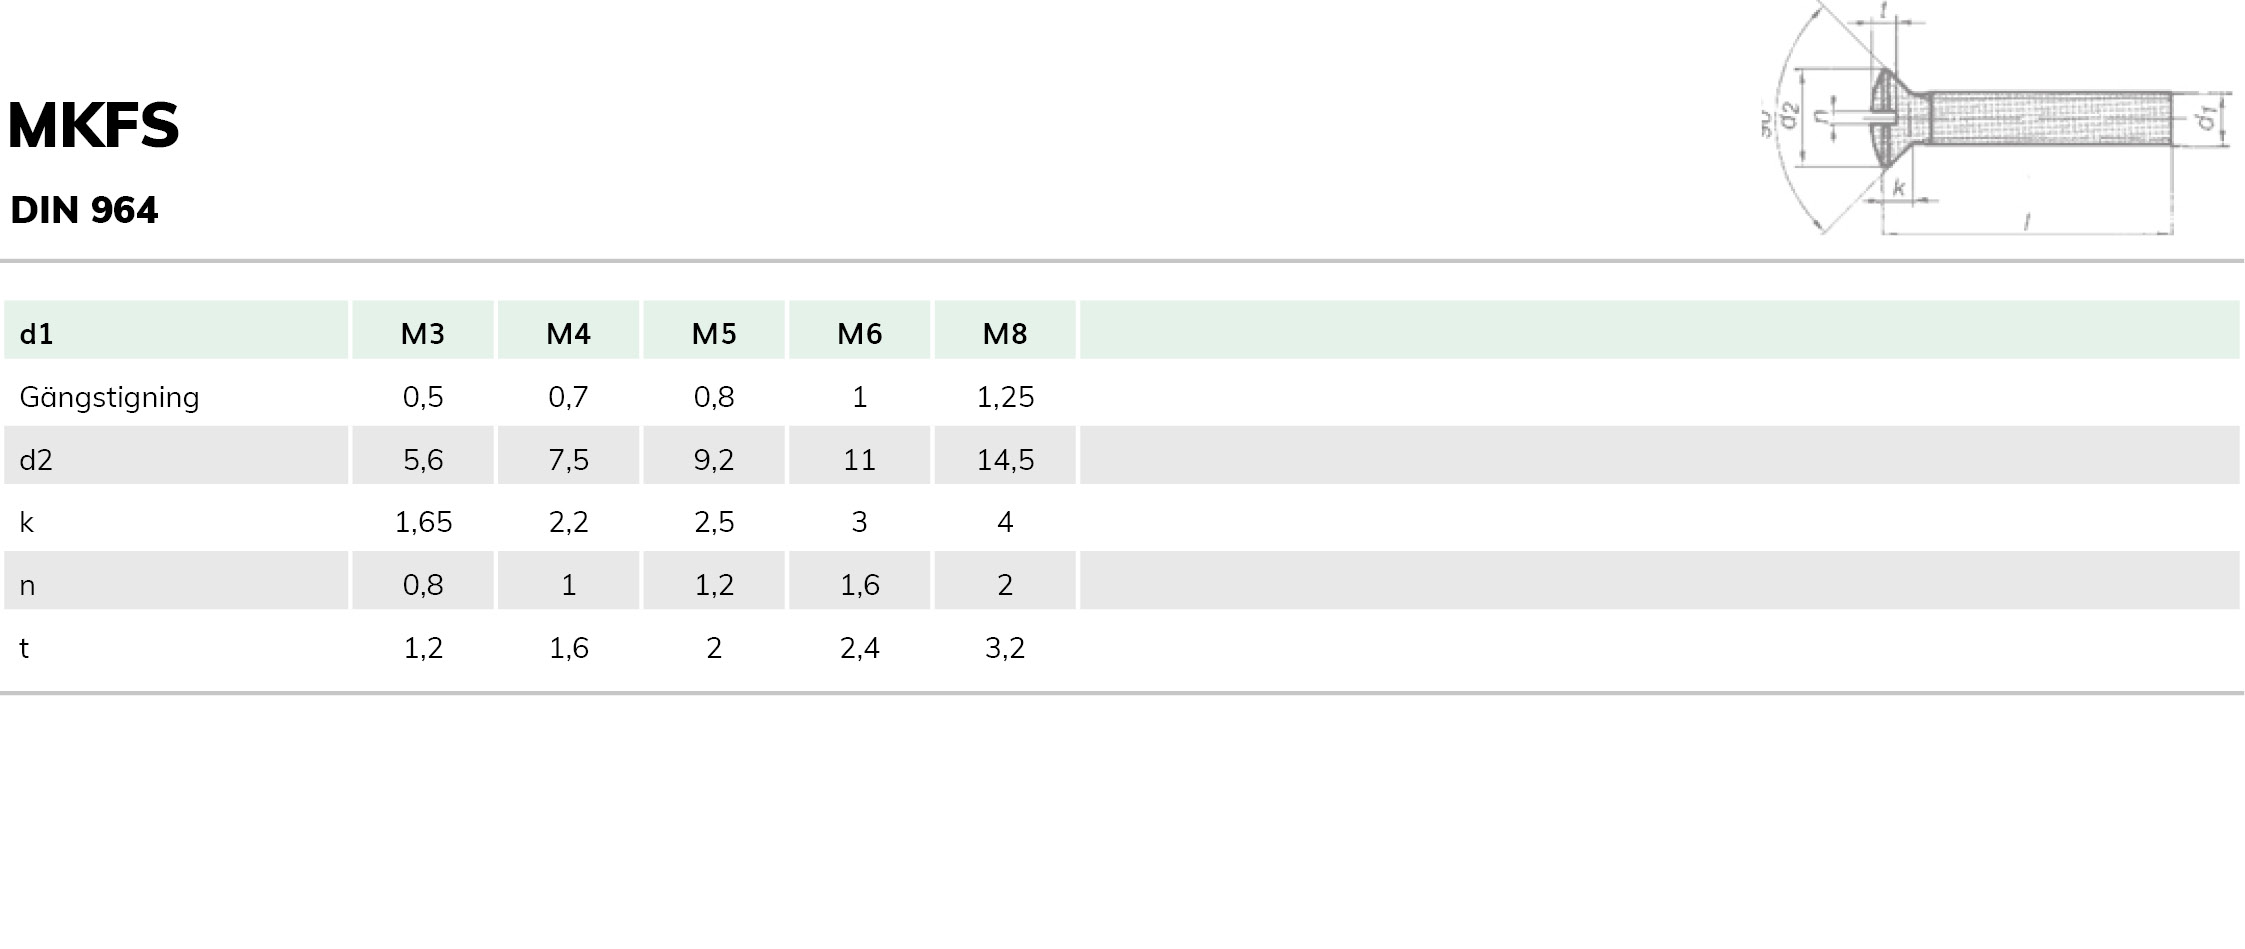
Task: Click the 9,2 d2 value for M5
Action: pyautogui.click(x=714, y=460)
